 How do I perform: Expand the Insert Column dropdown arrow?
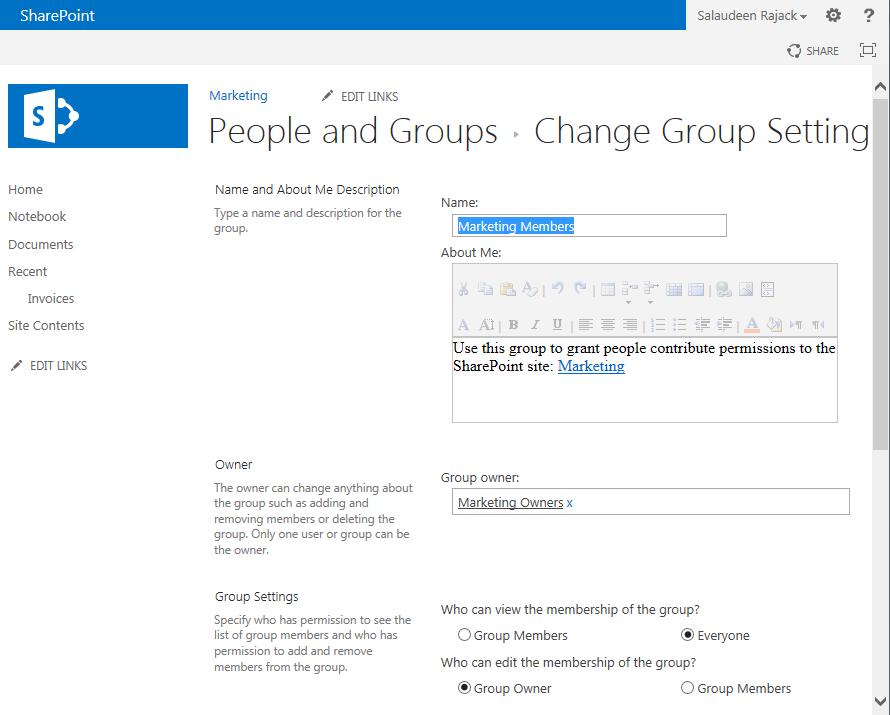pyautogui.click(x=650, y=302)
